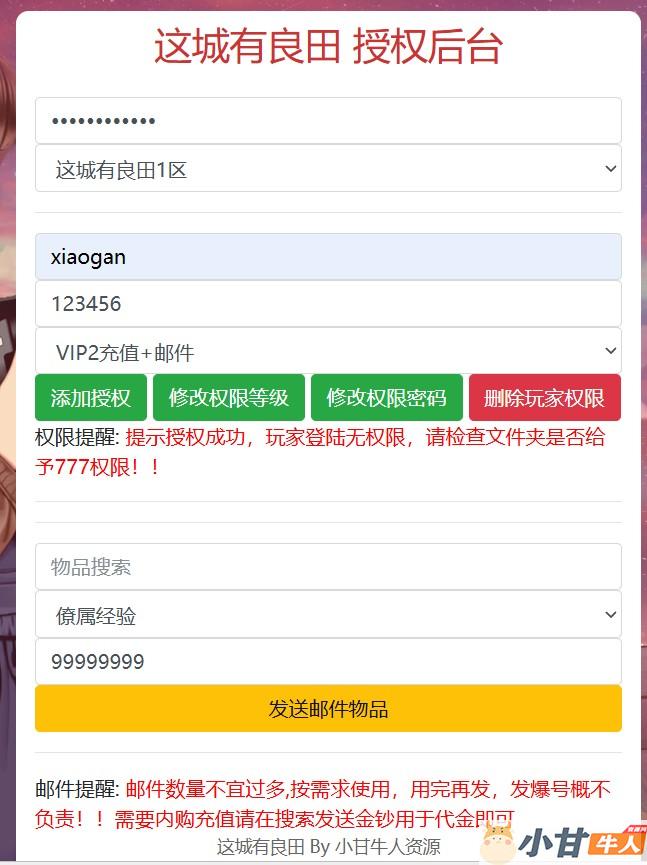Click the 99999999 quantity field
The width and height of the screenshot is (647, 865).
point(328,661)
